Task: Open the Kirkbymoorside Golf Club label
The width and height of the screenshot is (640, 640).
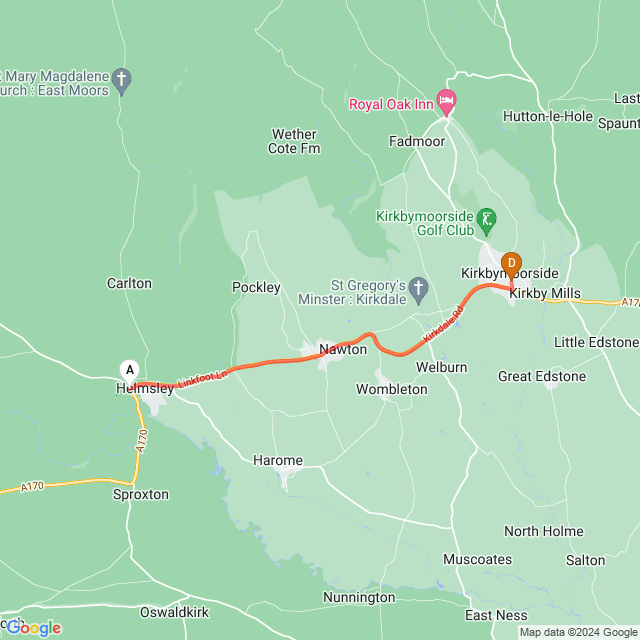Action: click(x=425, y=223)
